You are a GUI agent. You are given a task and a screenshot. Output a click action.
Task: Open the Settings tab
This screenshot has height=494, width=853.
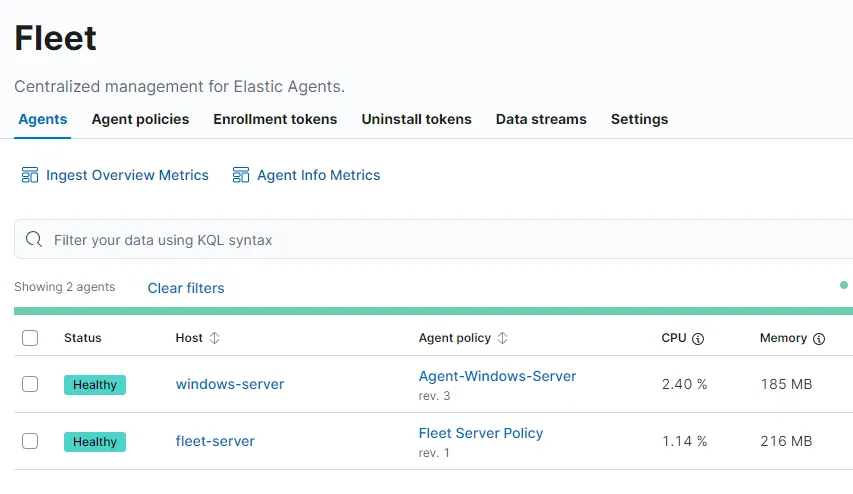[x=639, y=119]
